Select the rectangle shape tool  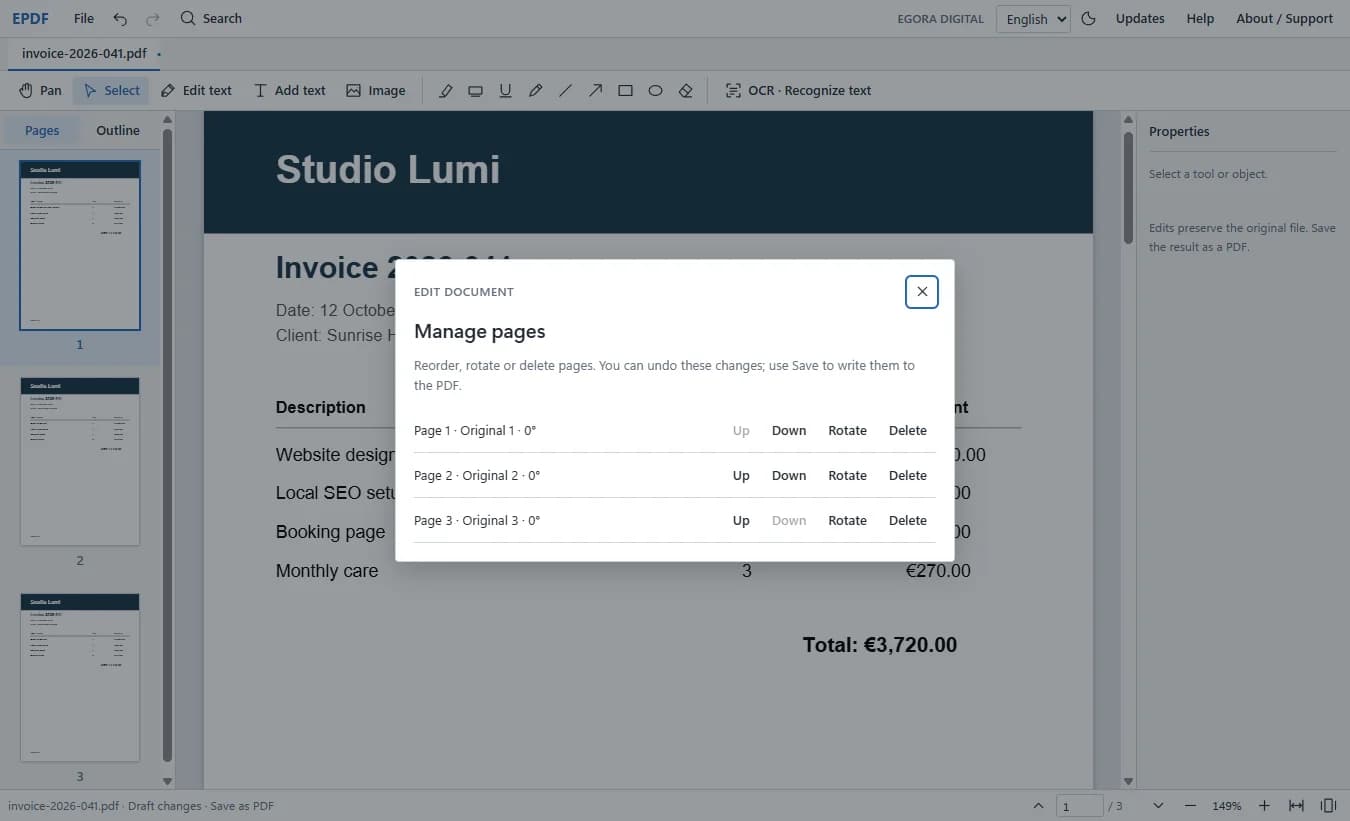point(626,90)
